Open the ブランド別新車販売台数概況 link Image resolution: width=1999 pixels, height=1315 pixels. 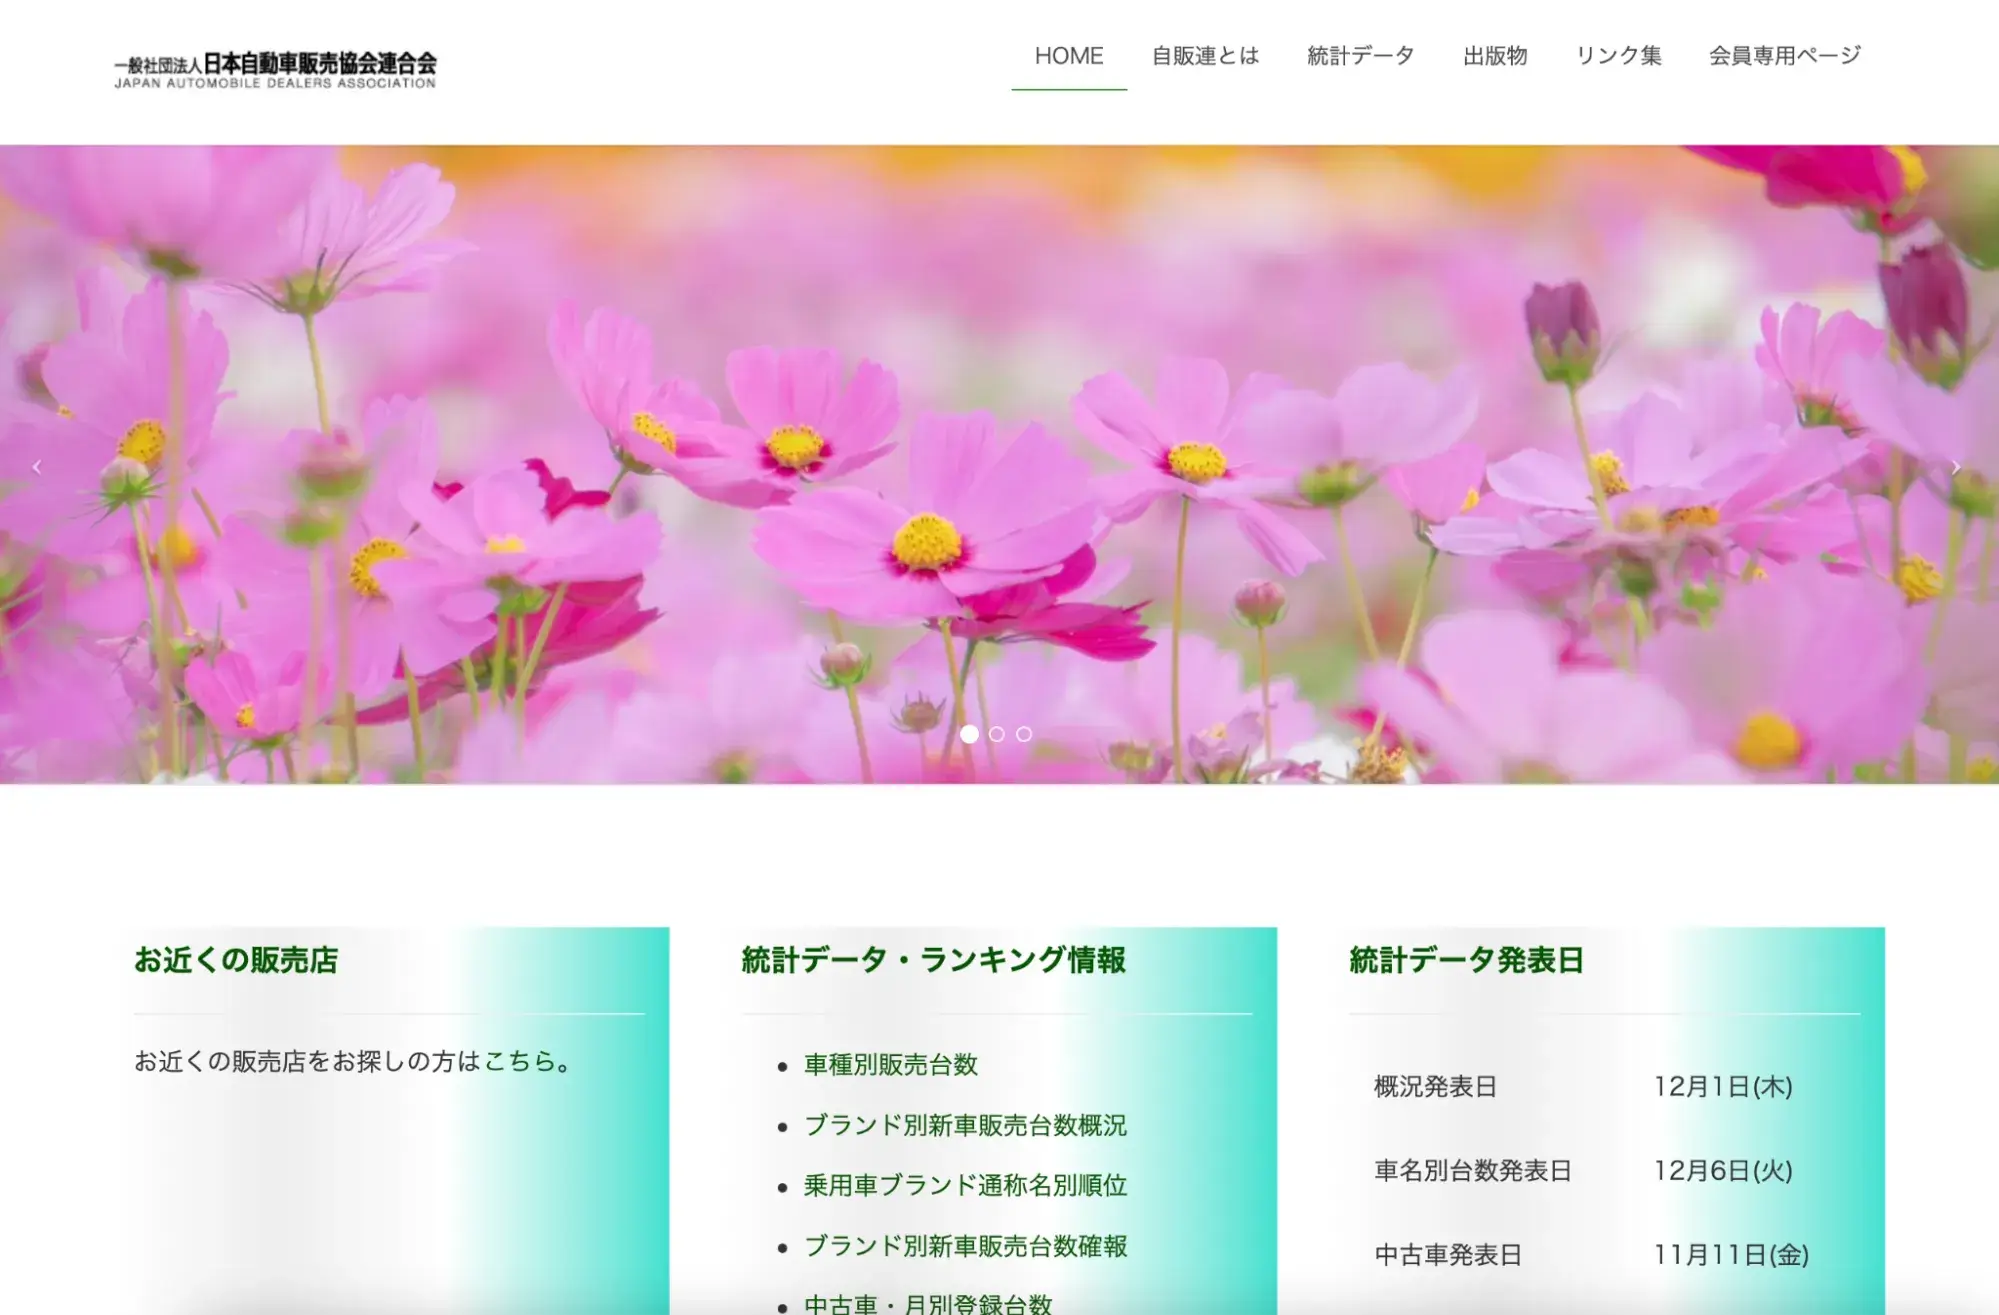tap(965, 1125)
